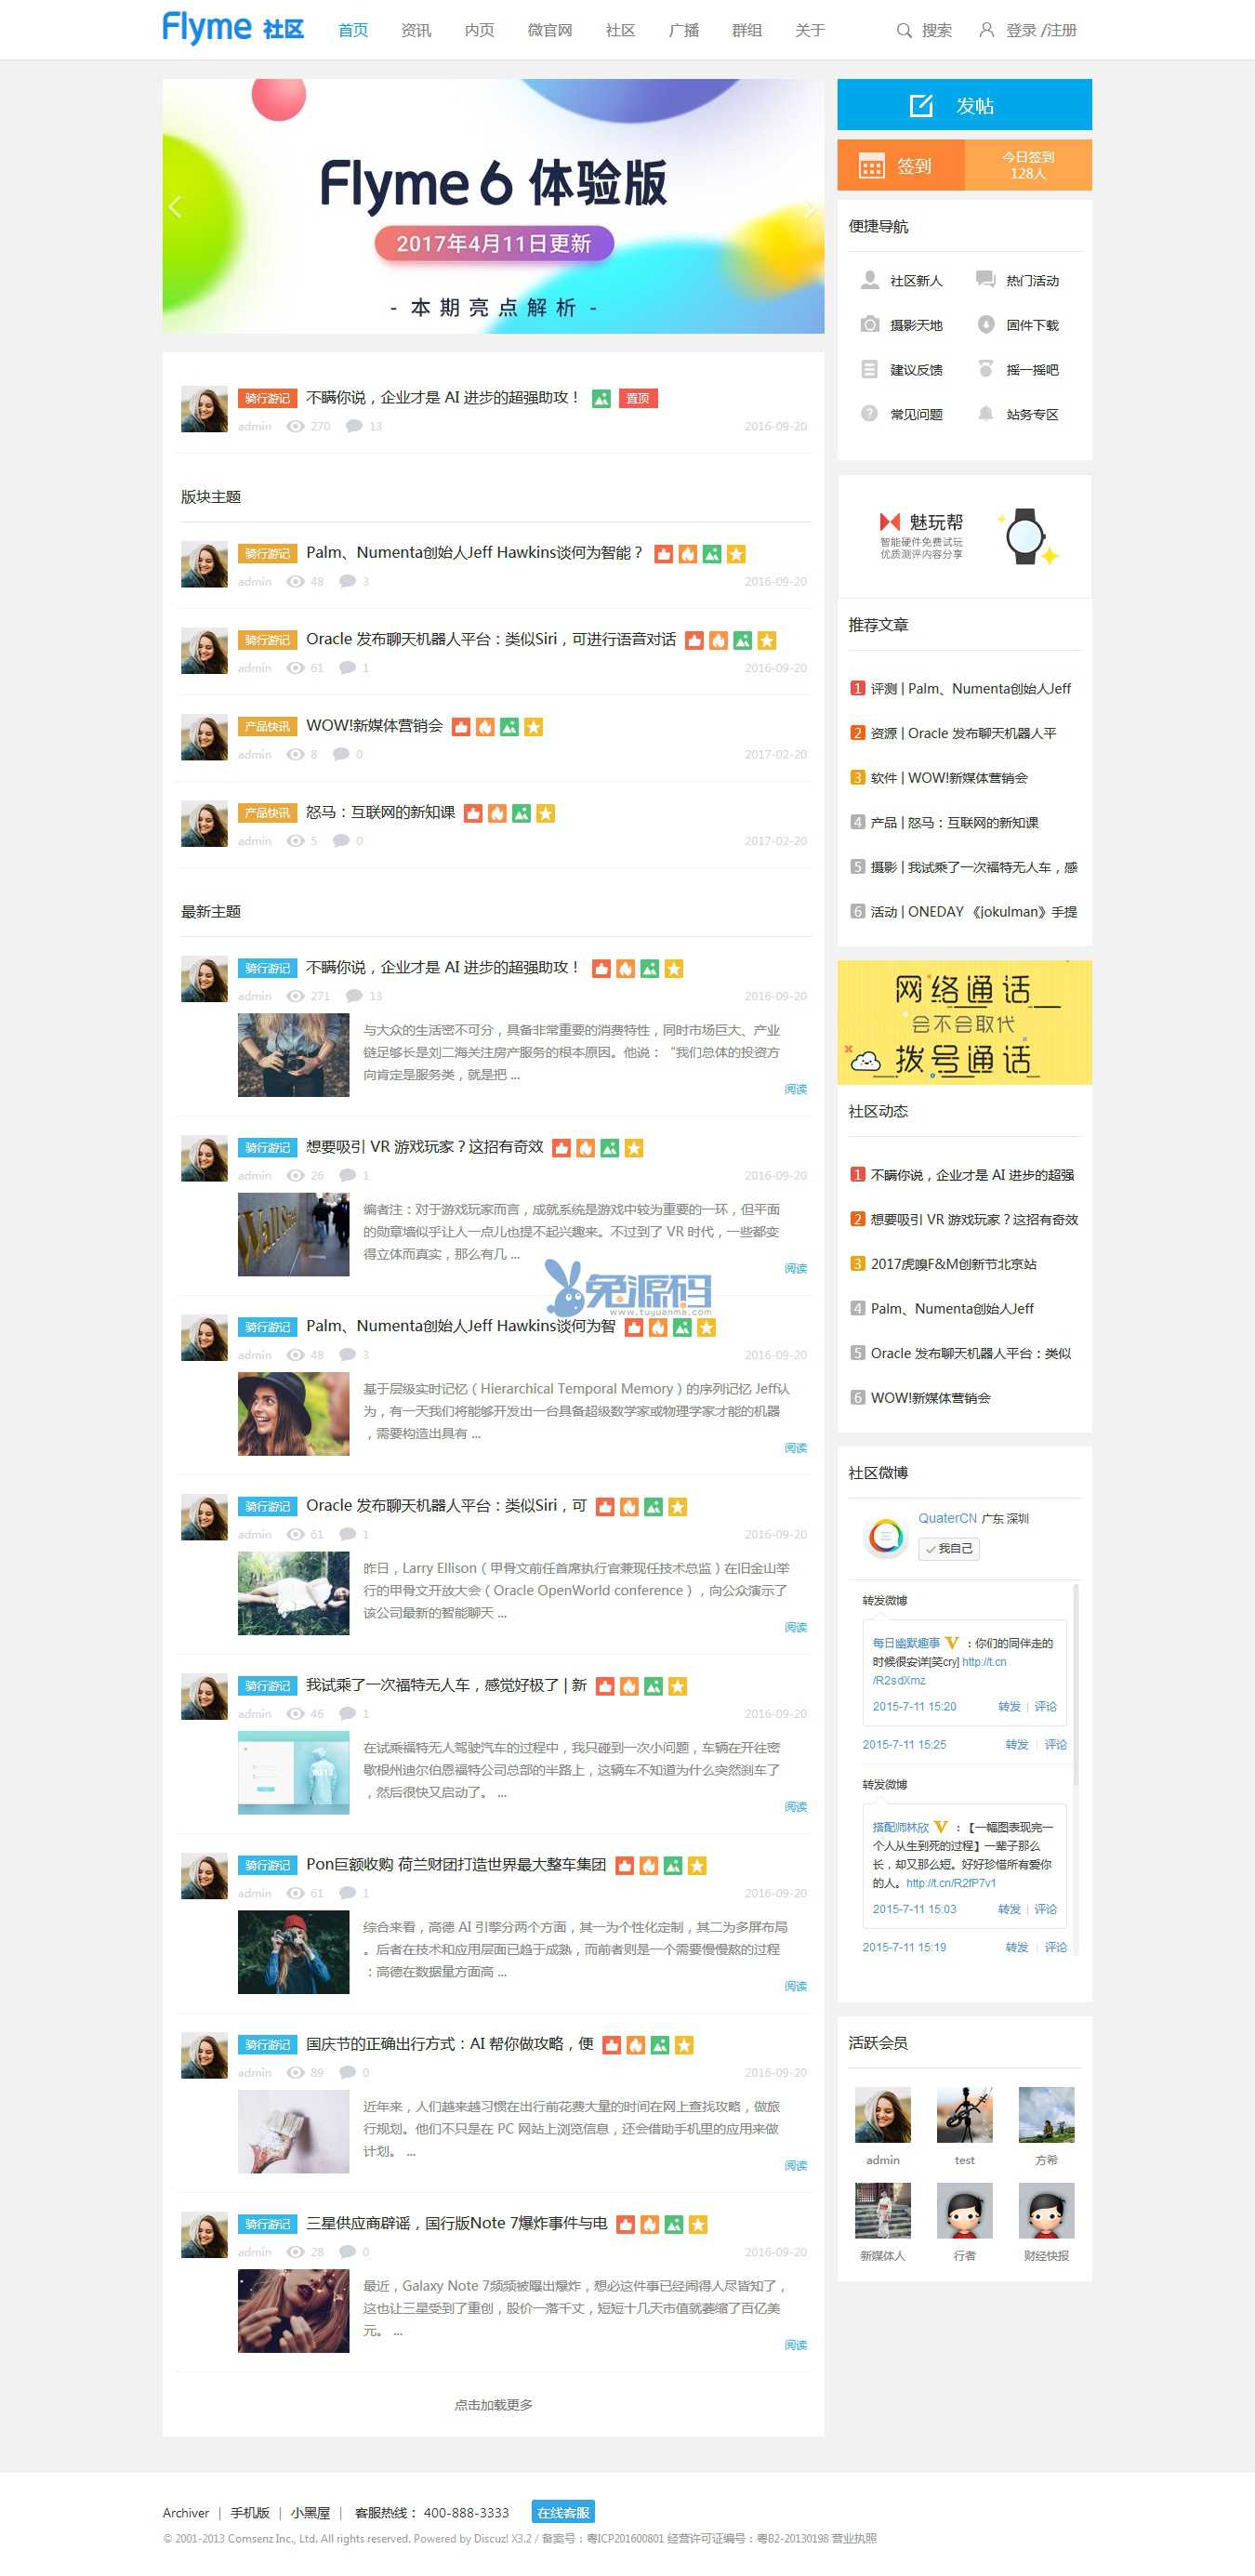Click the search magnifier icon
1255x2576 pixels.
pyautogui.click(x=903, y=30)
